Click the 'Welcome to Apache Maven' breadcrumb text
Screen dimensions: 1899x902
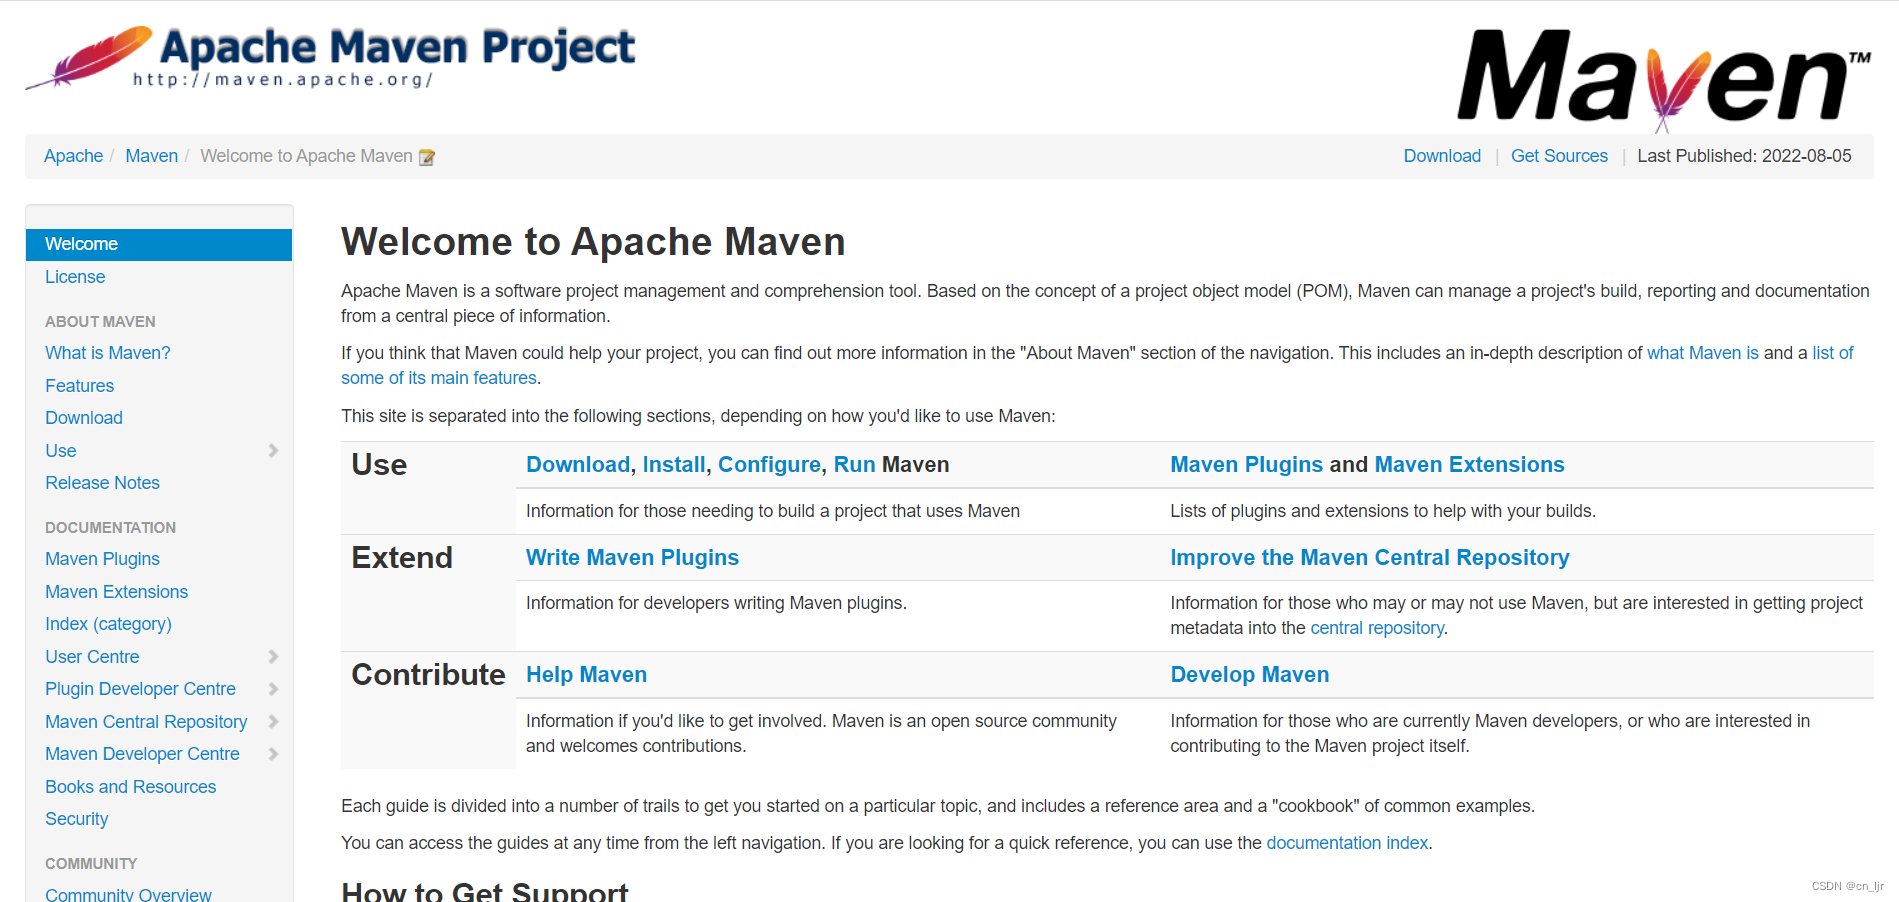[x=306, y=156]
